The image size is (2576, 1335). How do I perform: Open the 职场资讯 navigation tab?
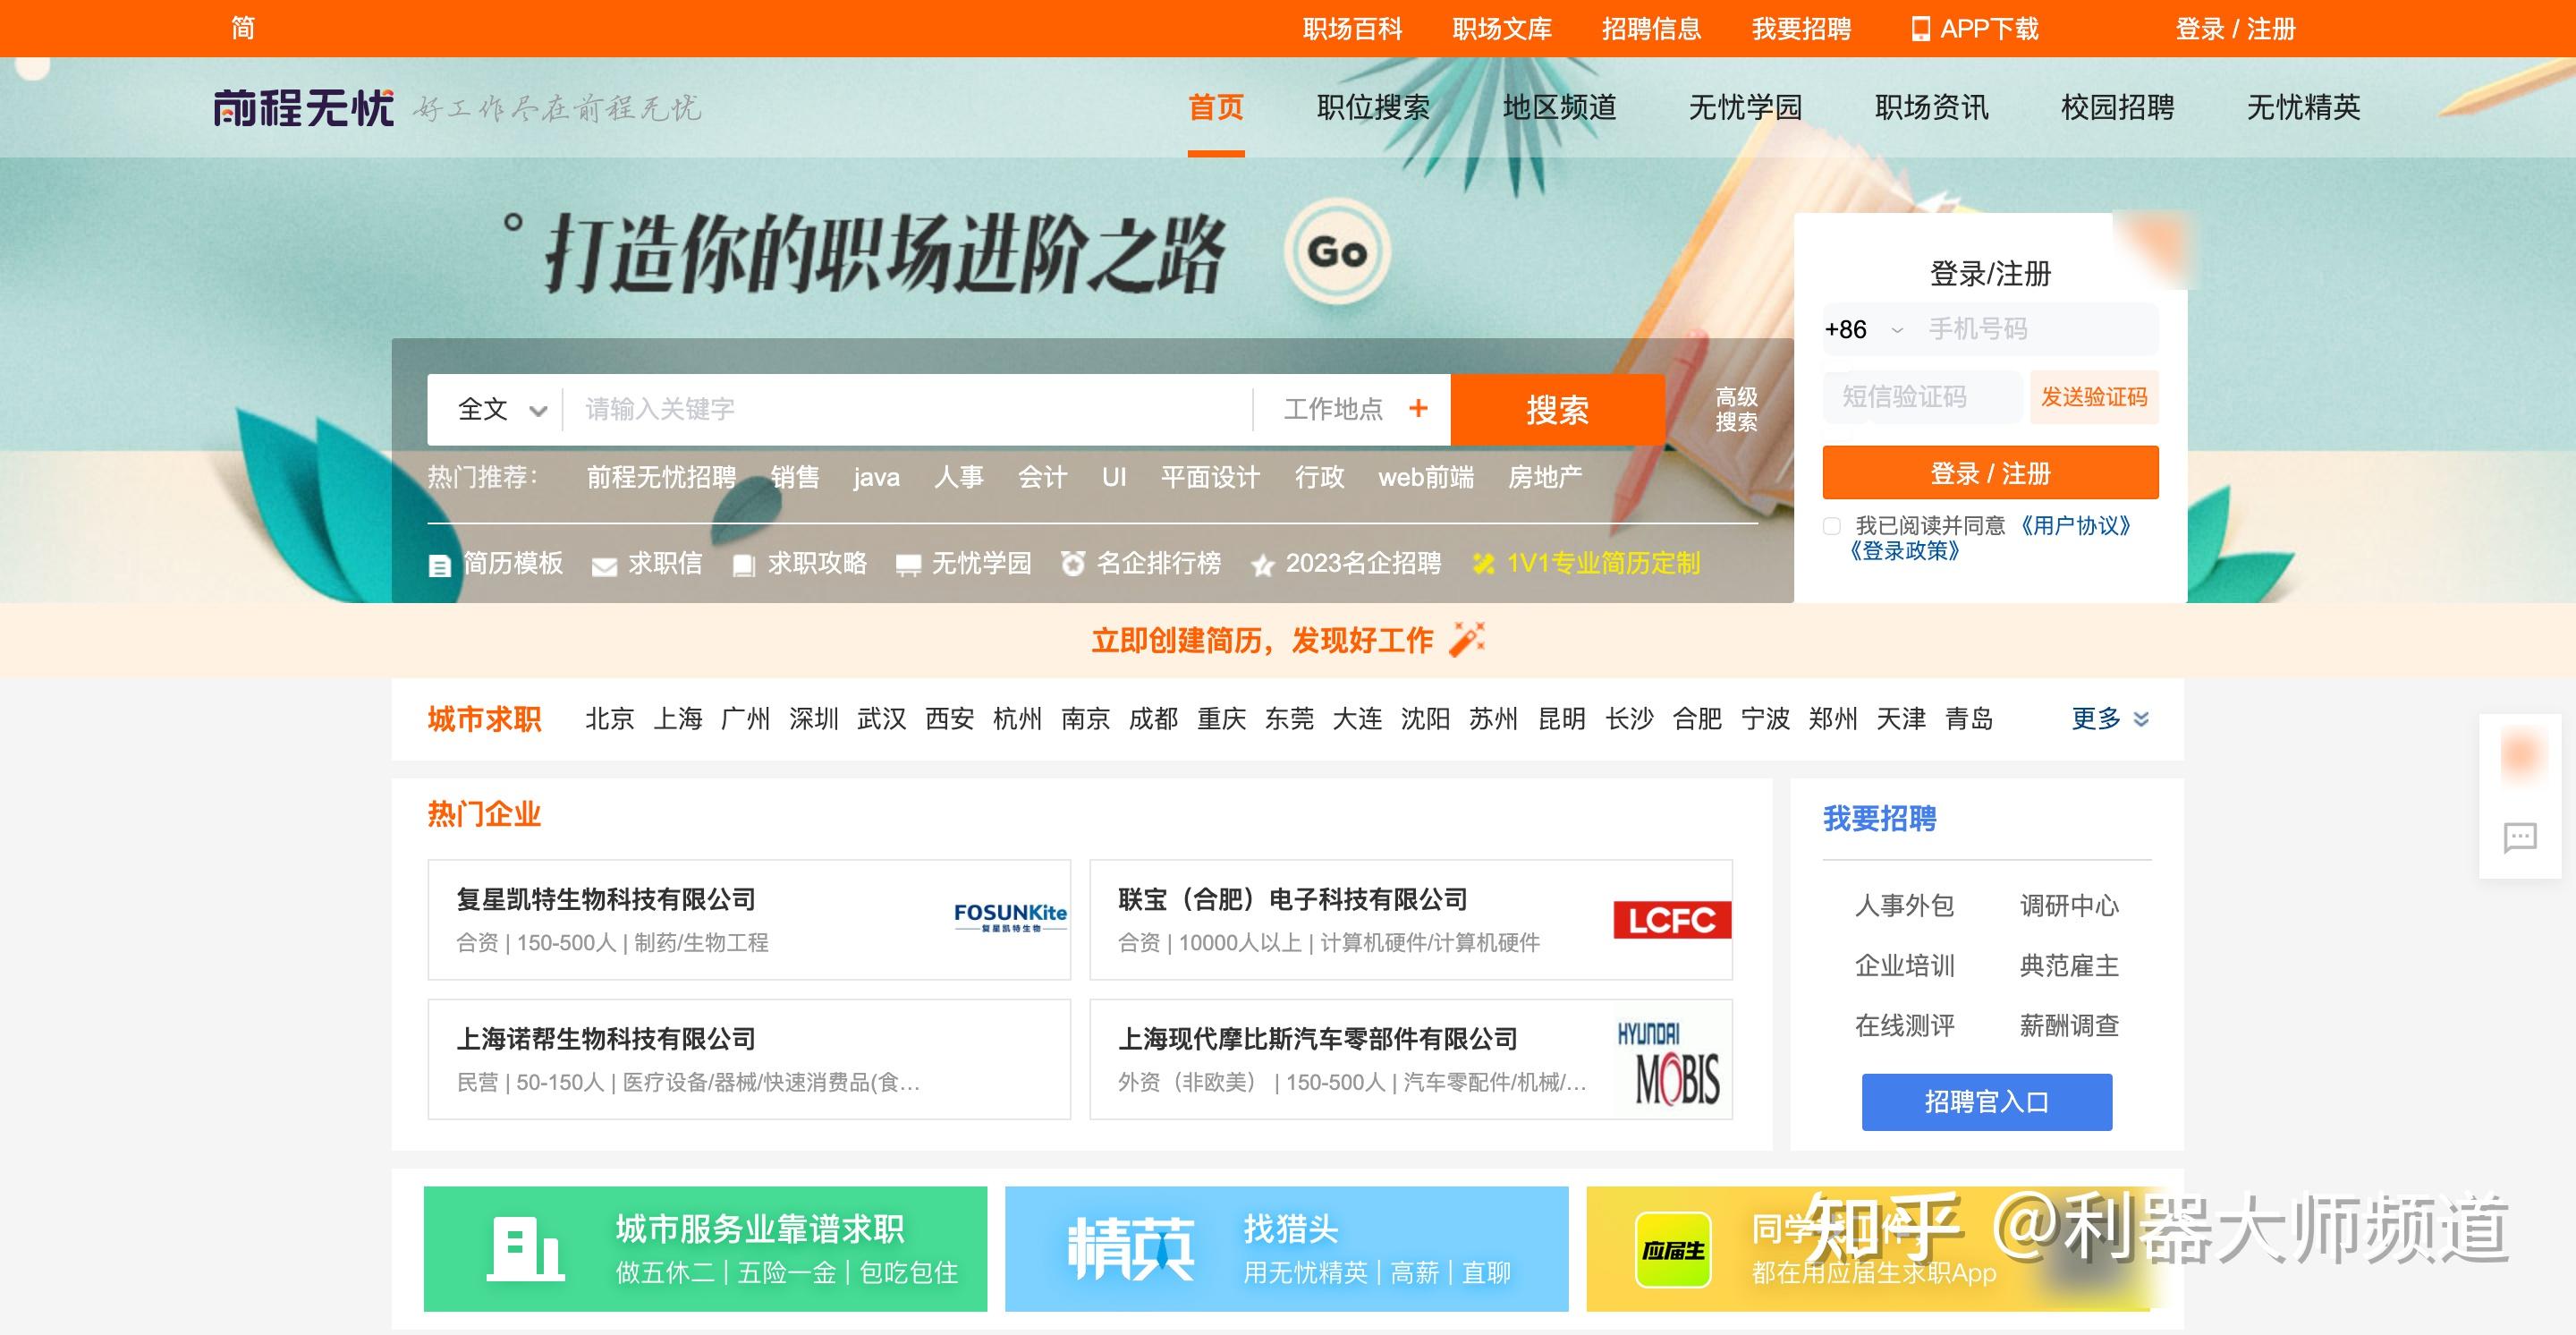(x=1931, y=107)
